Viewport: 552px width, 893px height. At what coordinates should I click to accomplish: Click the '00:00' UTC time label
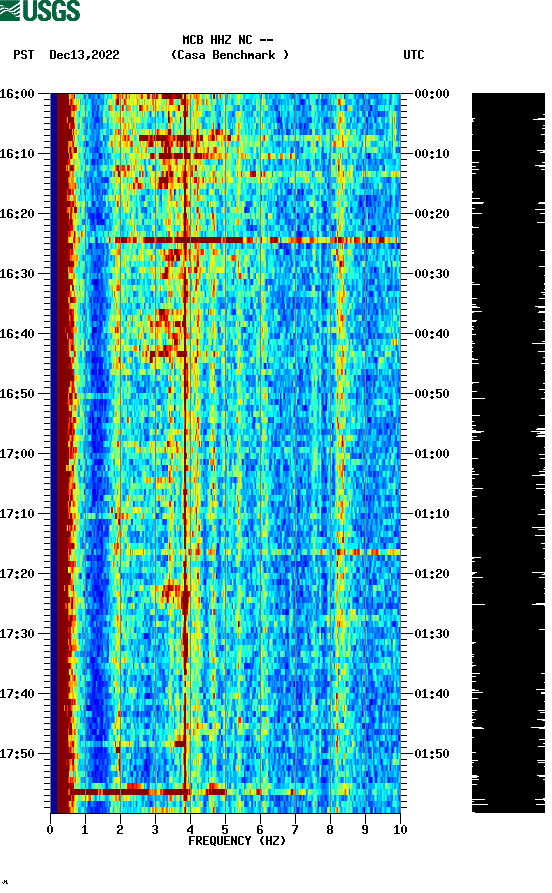pyautogui.click(x=432, y=93)
